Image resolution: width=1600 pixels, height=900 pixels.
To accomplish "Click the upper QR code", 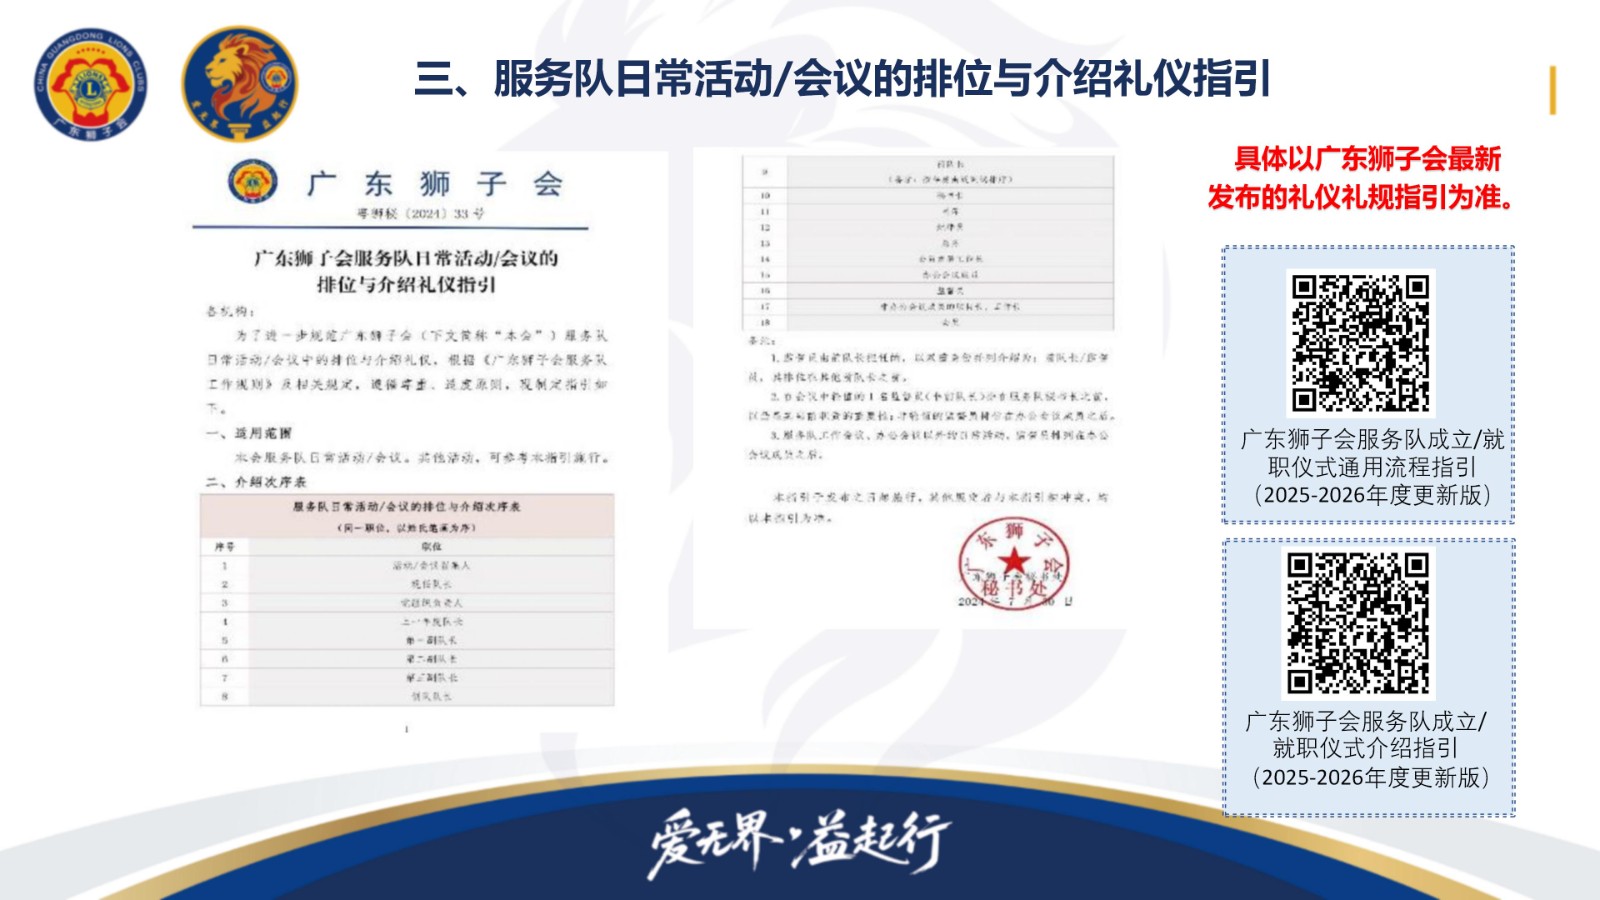I will 1360,343.
